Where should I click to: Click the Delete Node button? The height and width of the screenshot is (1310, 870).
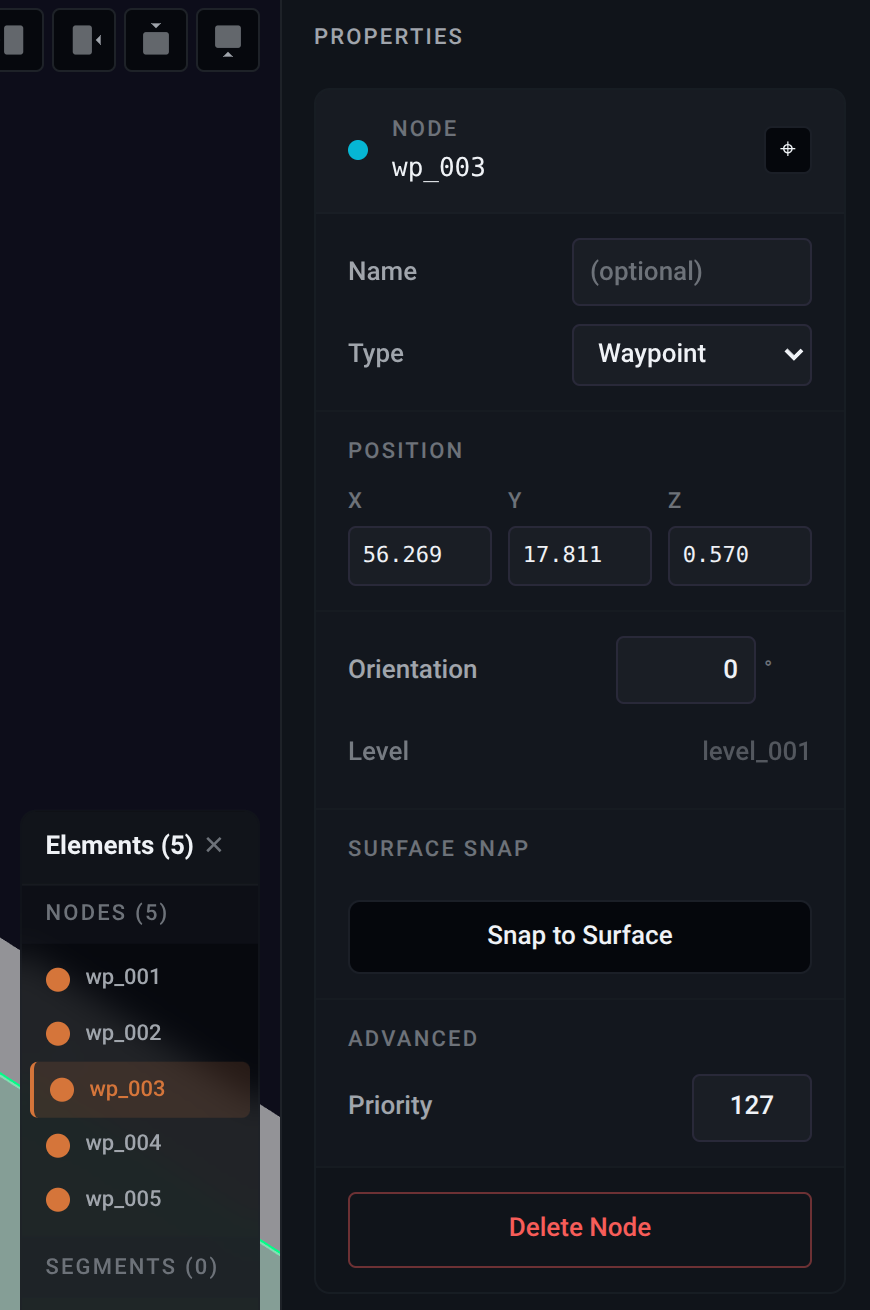(580, 1229)
